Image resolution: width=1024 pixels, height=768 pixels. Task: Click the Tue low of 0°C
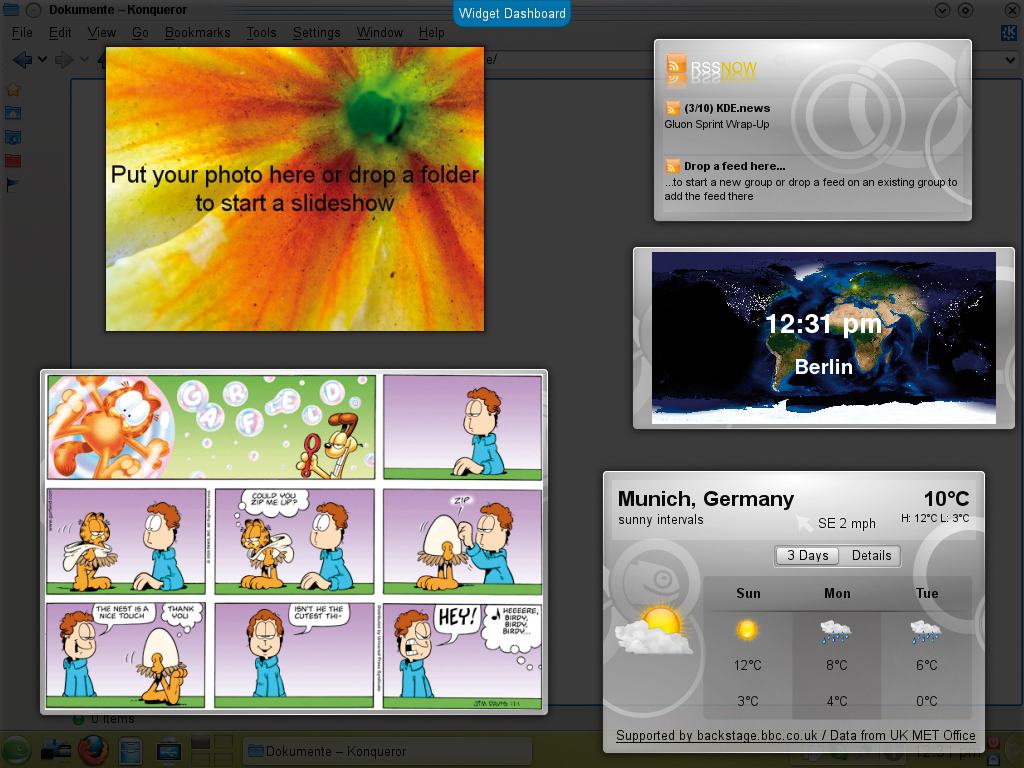point(926,701)
